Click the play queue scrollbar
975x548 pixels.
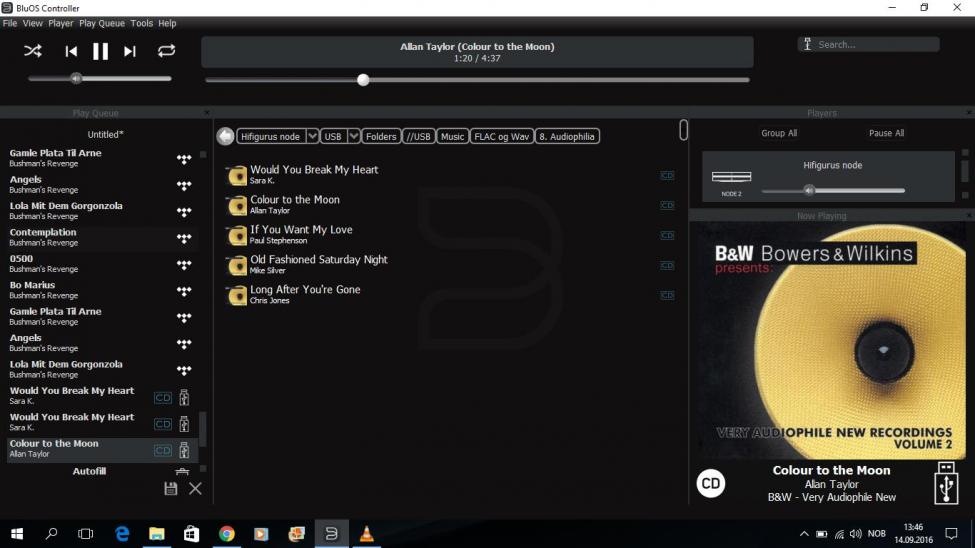coord(202,428)
